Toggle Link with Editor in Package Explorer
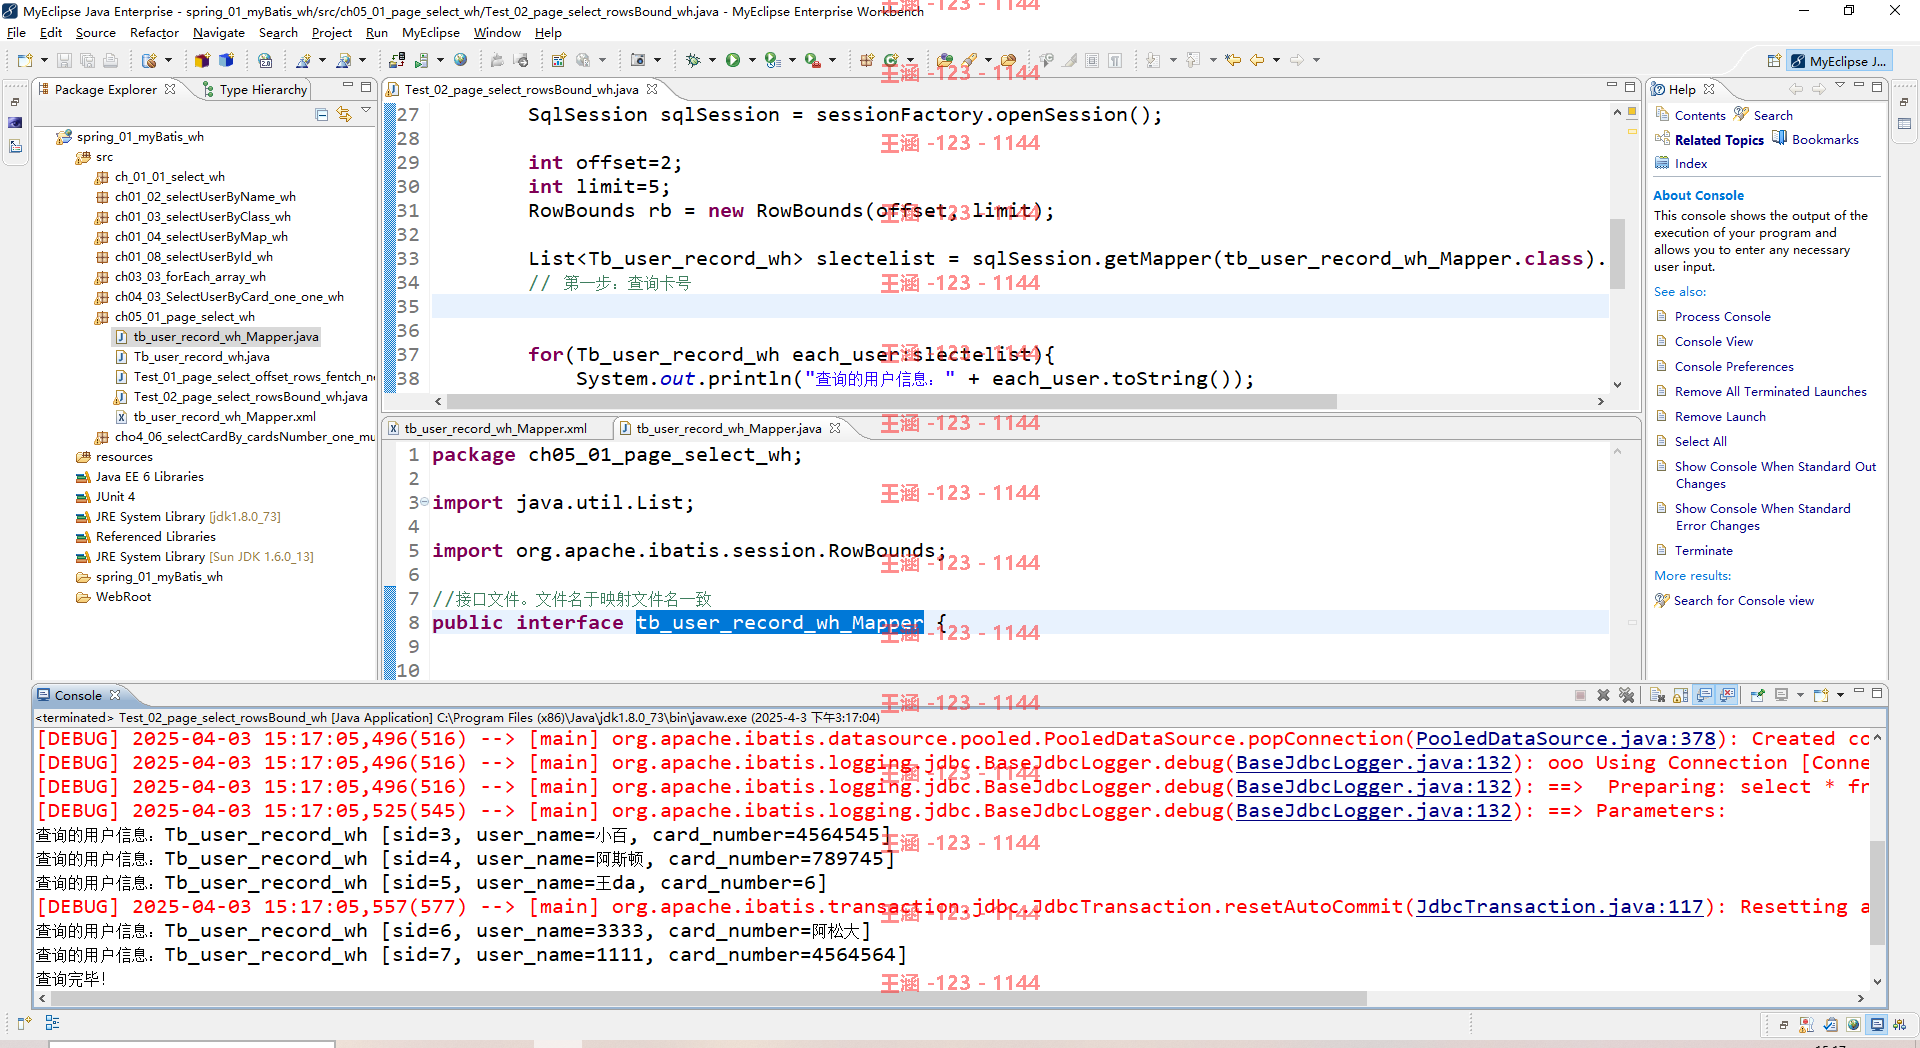 tap(344, 114)
